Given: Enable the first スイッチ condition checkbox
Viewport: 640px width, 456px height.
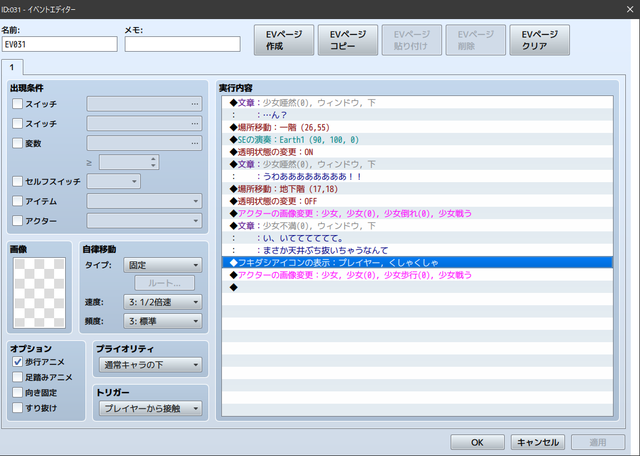Looking at the screenshot, I should coord(17,104).
